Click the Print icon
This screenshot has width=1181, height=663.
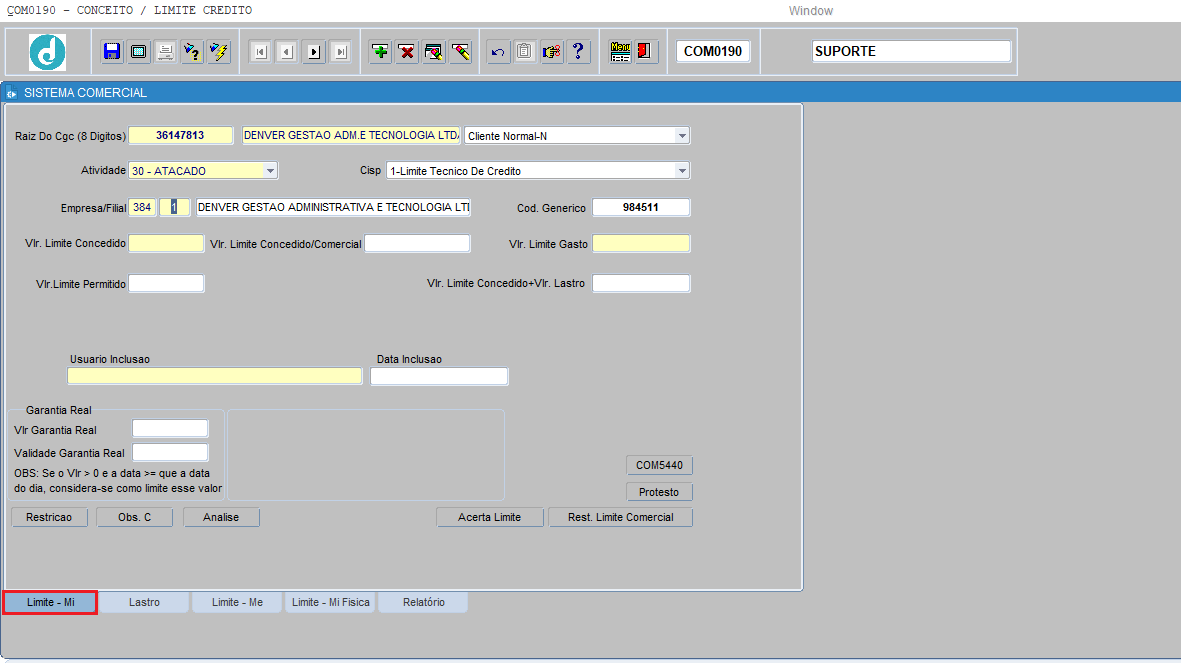pyautogui.click(x=165, y=51)
